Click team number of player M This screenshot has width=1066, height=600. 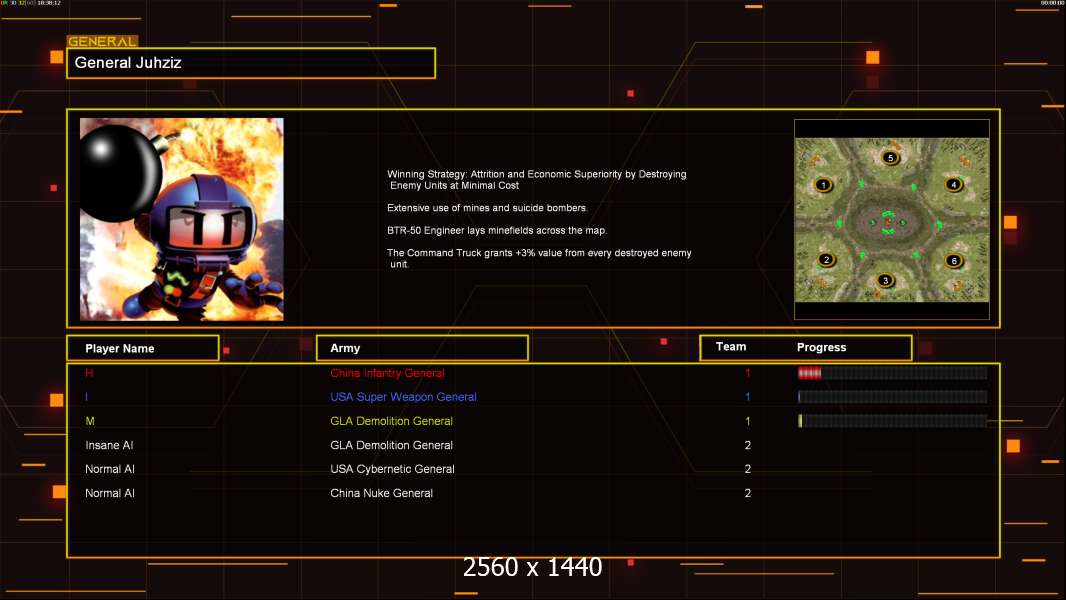[x=748, y=421]
